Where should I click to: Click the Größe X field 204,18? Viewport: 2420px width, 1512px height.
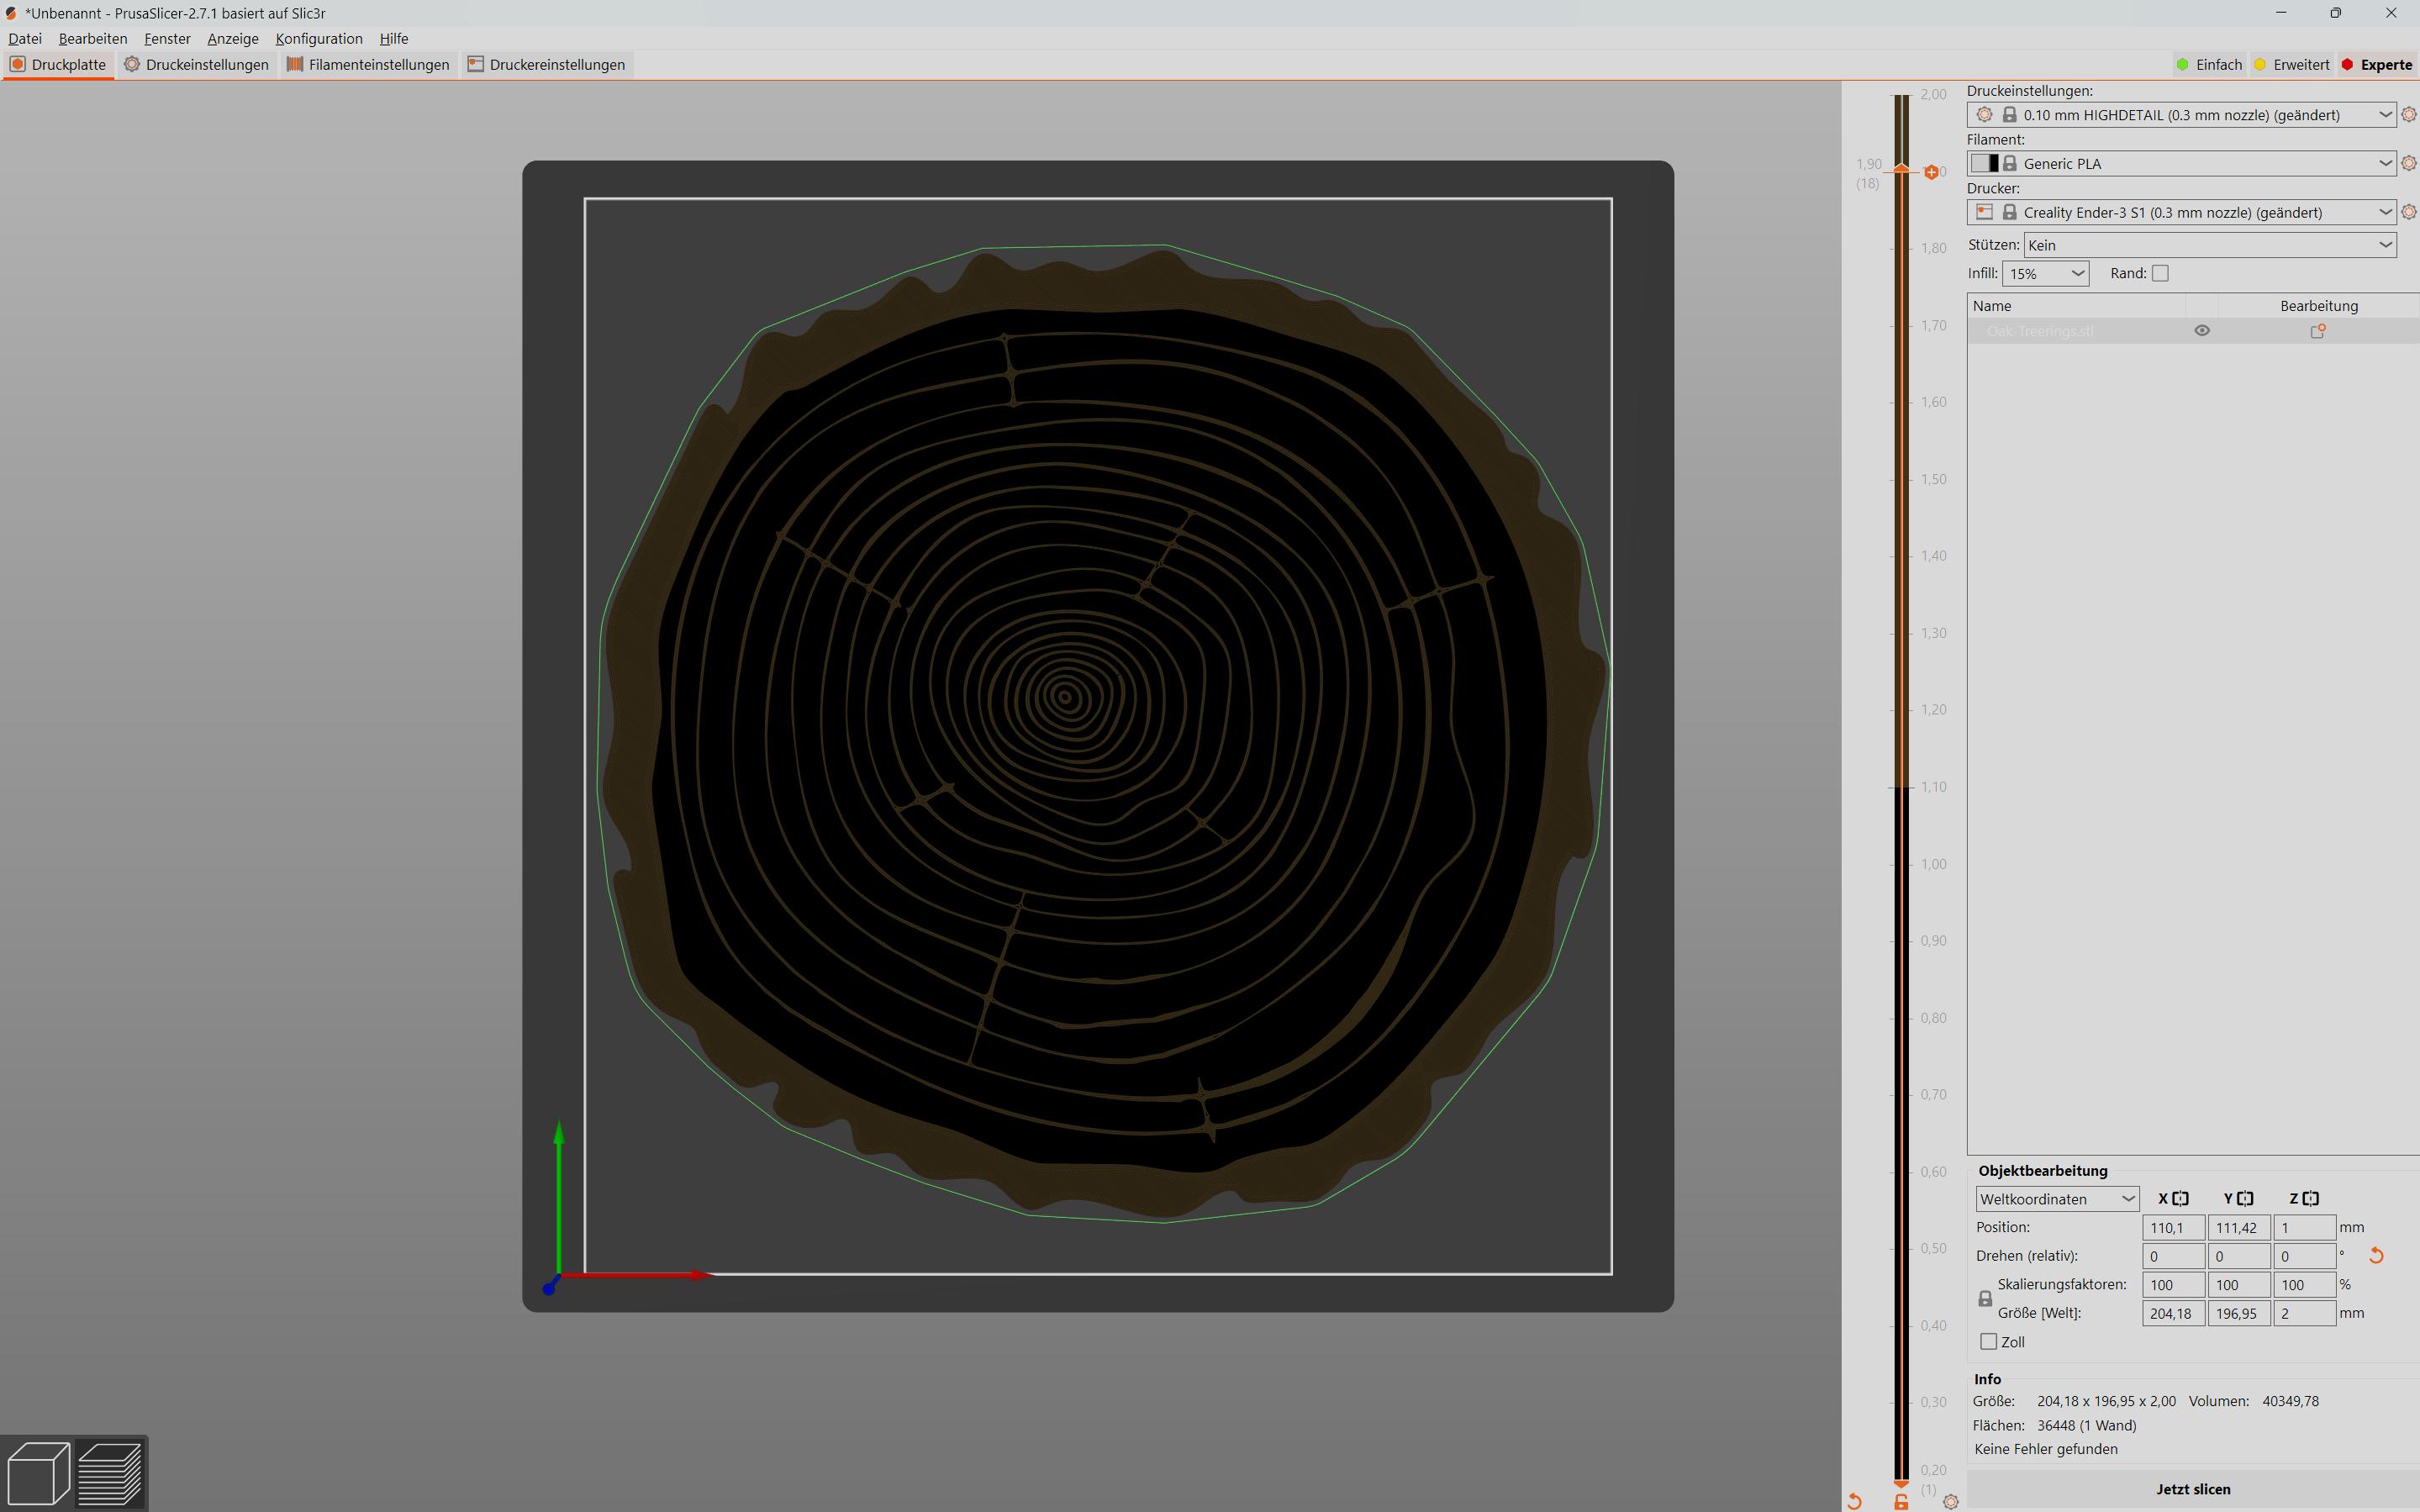tap(2173, 1314)
